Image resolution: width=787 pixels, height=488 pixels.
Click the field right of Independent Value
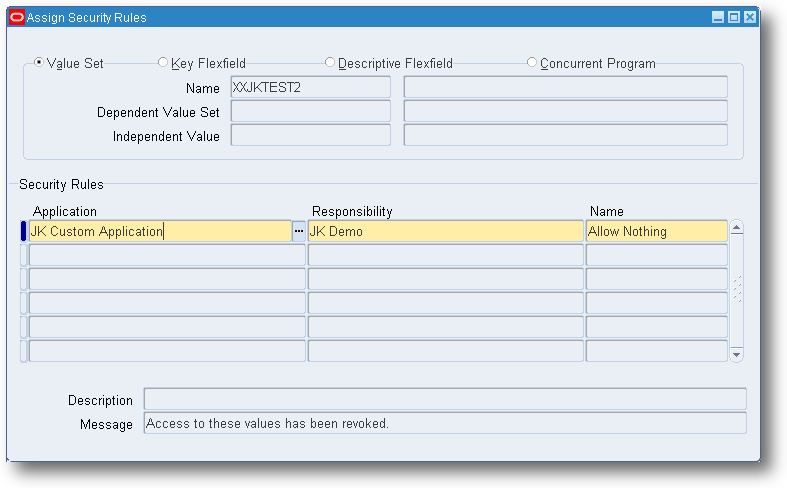pyautogui.click(x=566, y=136)
